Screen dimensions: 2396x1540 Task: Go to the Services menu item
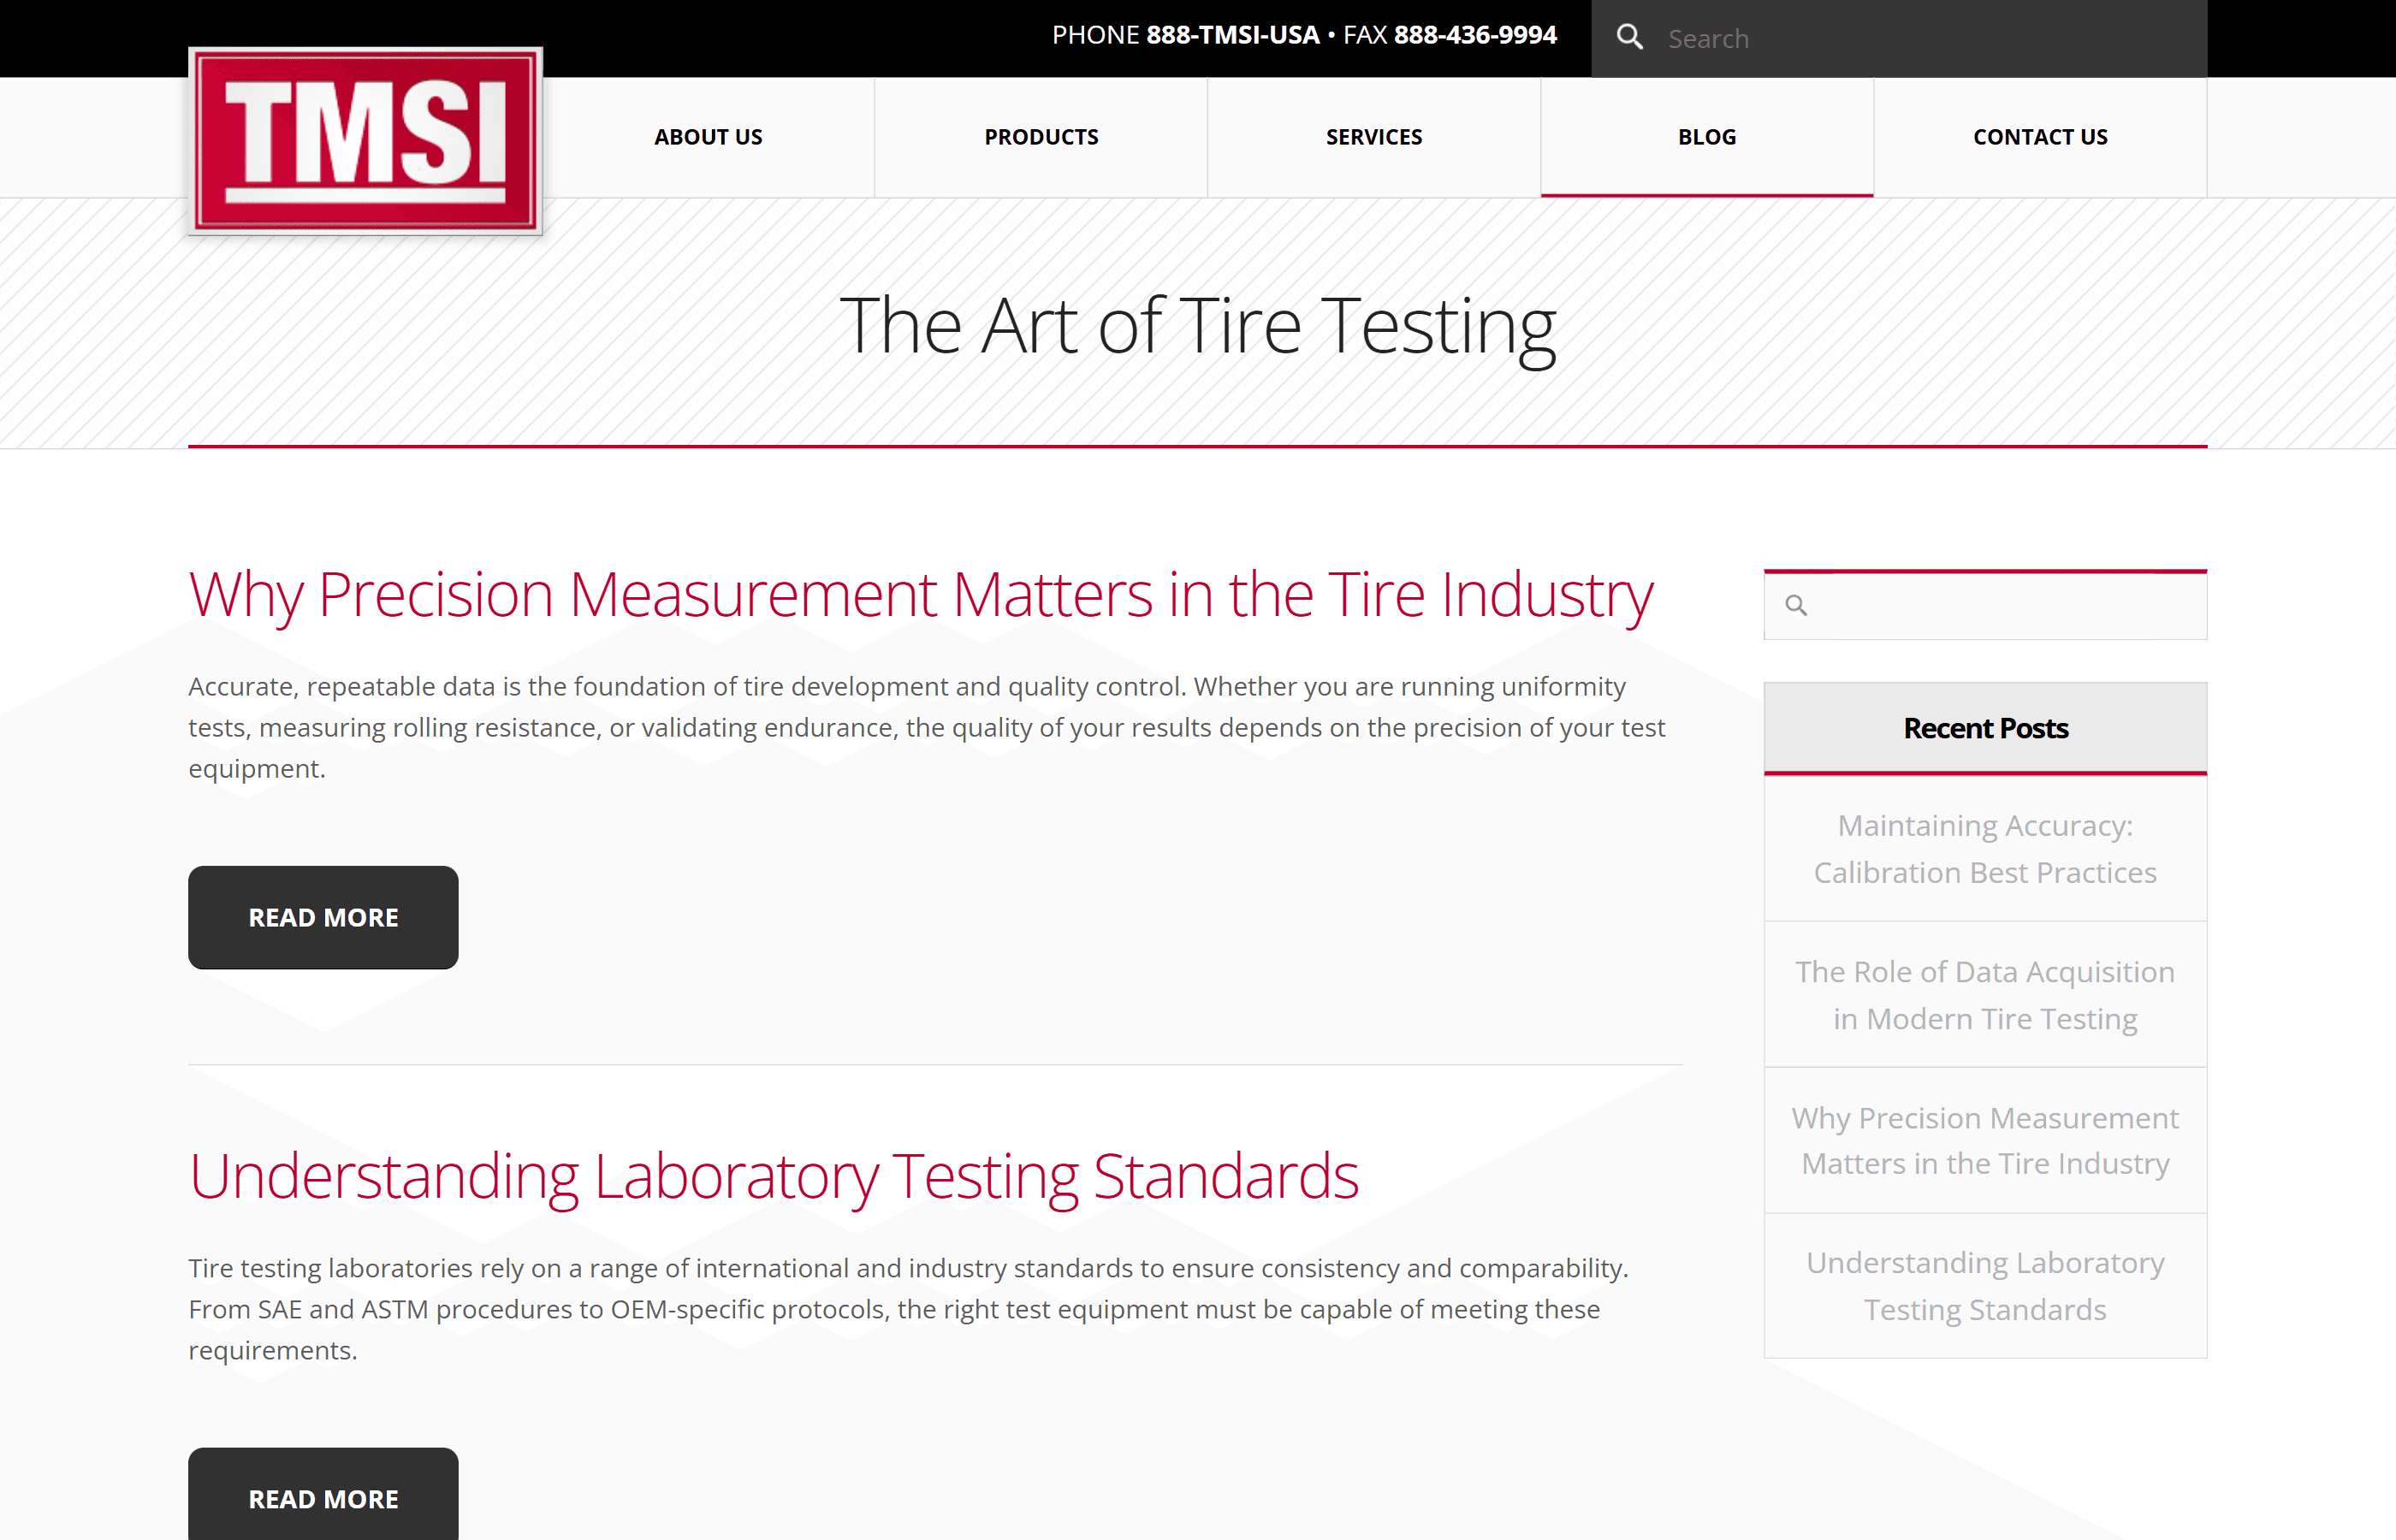point(1374,137)
